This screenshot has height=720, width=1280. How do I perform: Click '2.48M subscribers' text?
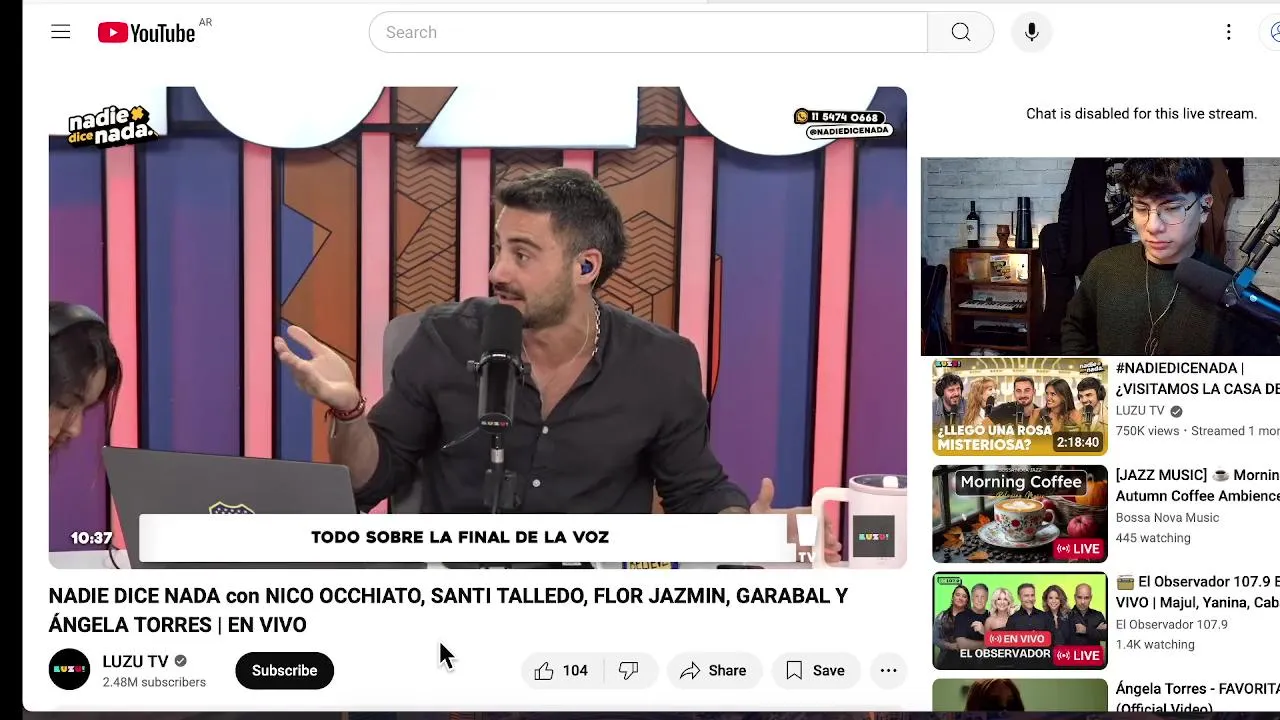(154, 682)
